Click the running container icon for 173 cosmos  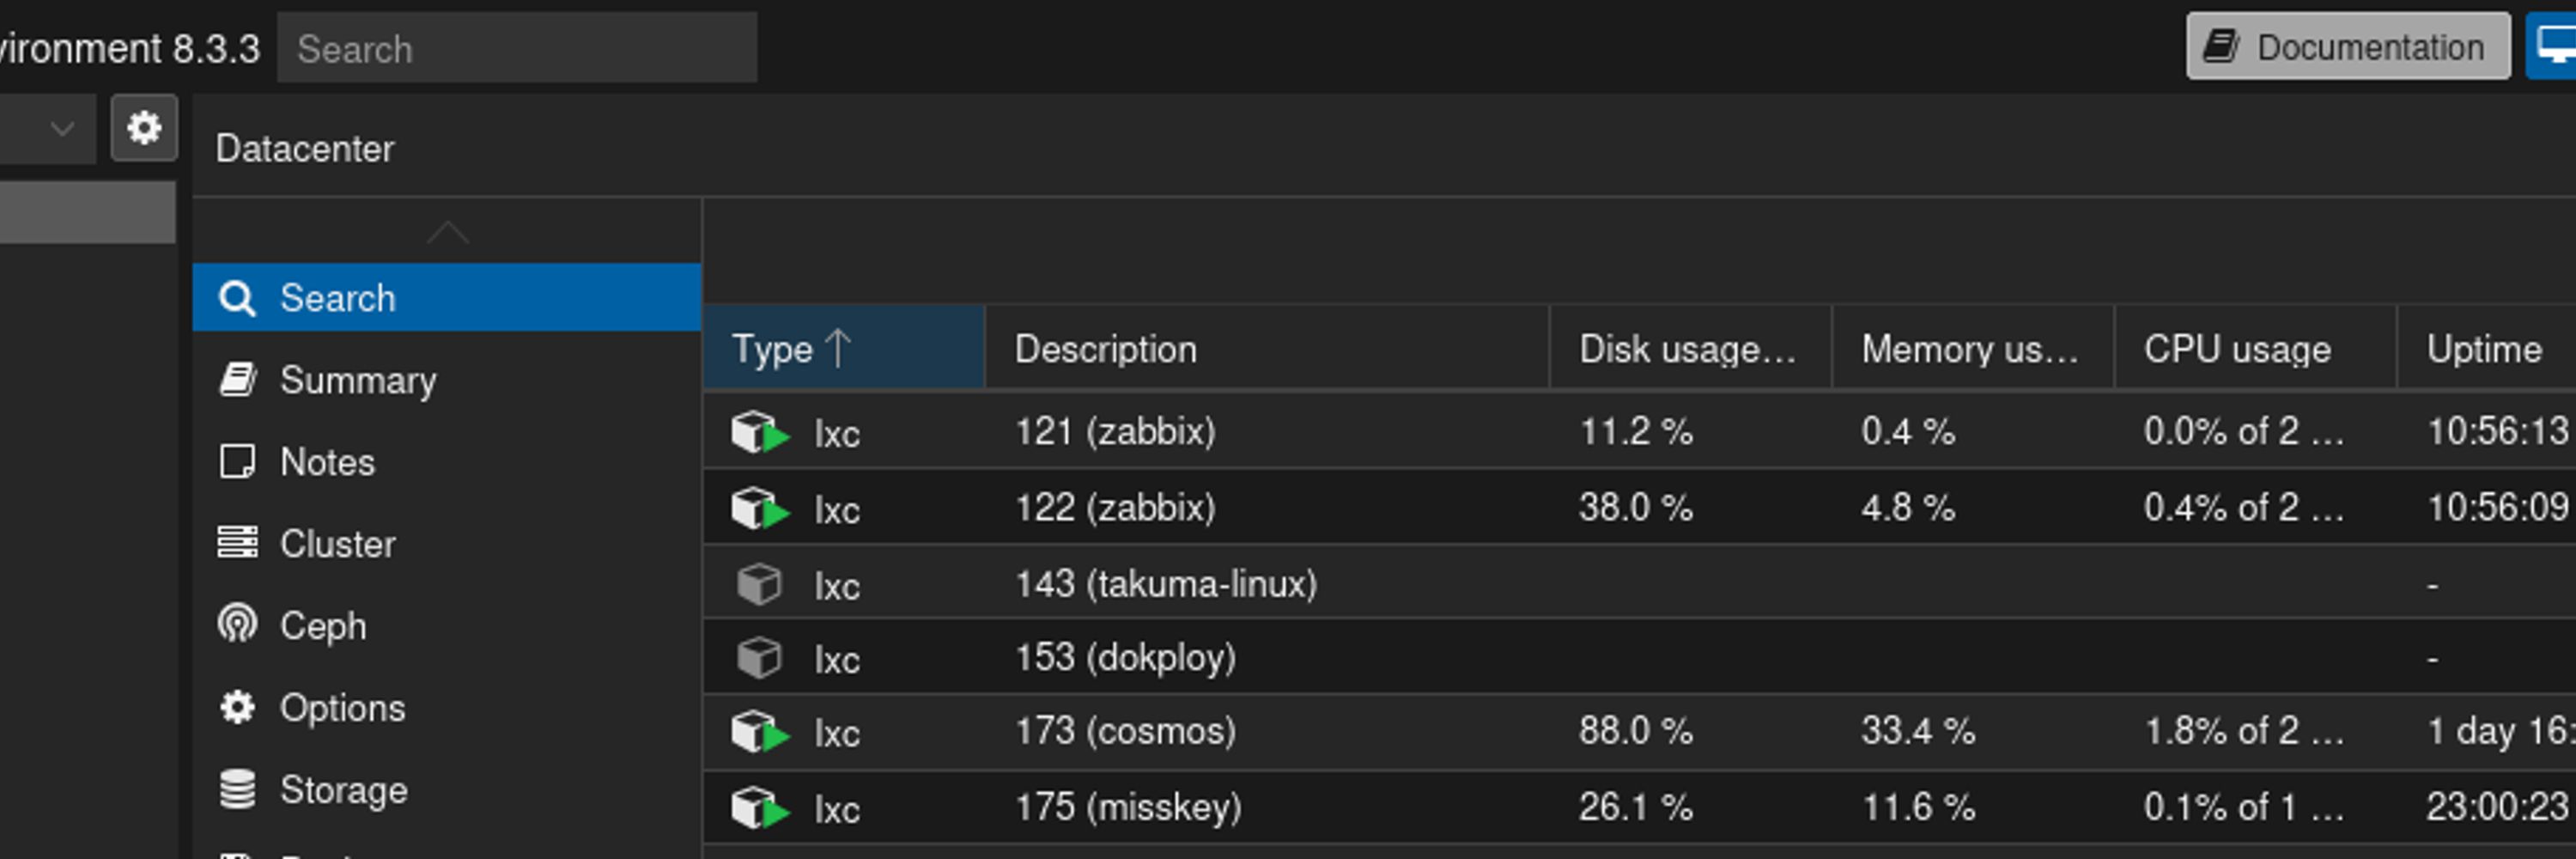760,732
